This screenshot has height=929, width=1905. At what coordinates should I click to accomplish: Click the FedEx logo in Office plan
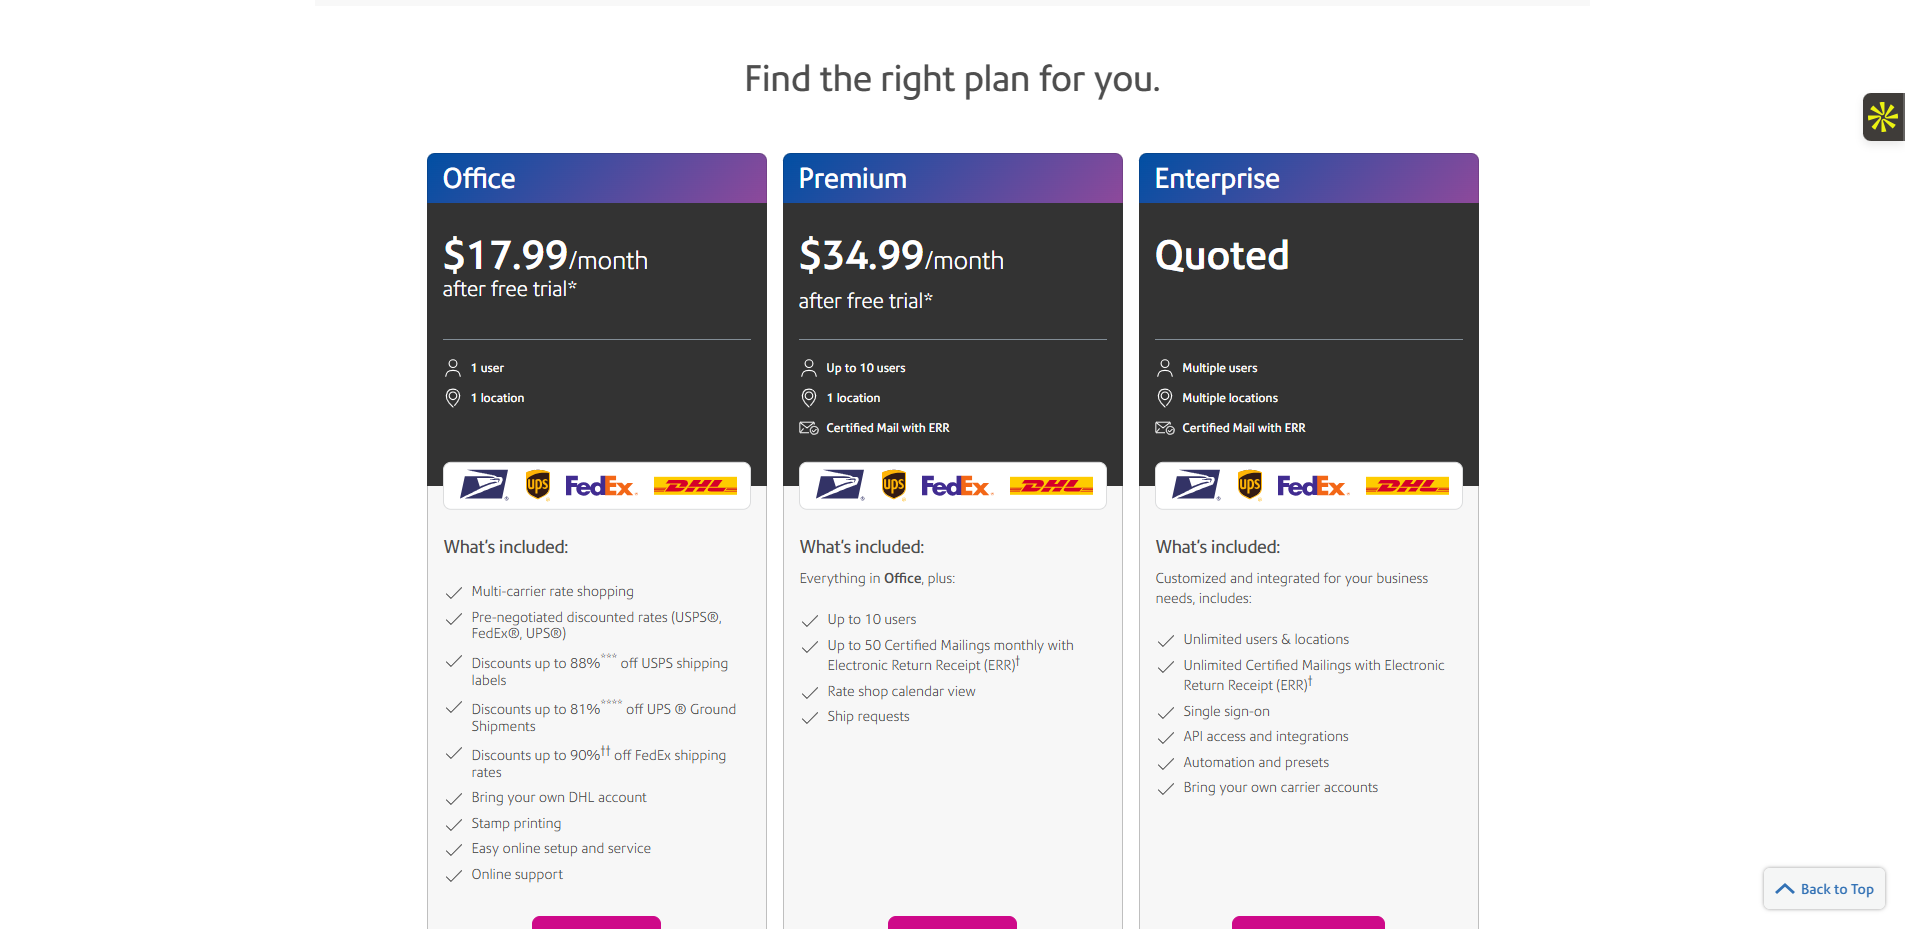point(600,486)
